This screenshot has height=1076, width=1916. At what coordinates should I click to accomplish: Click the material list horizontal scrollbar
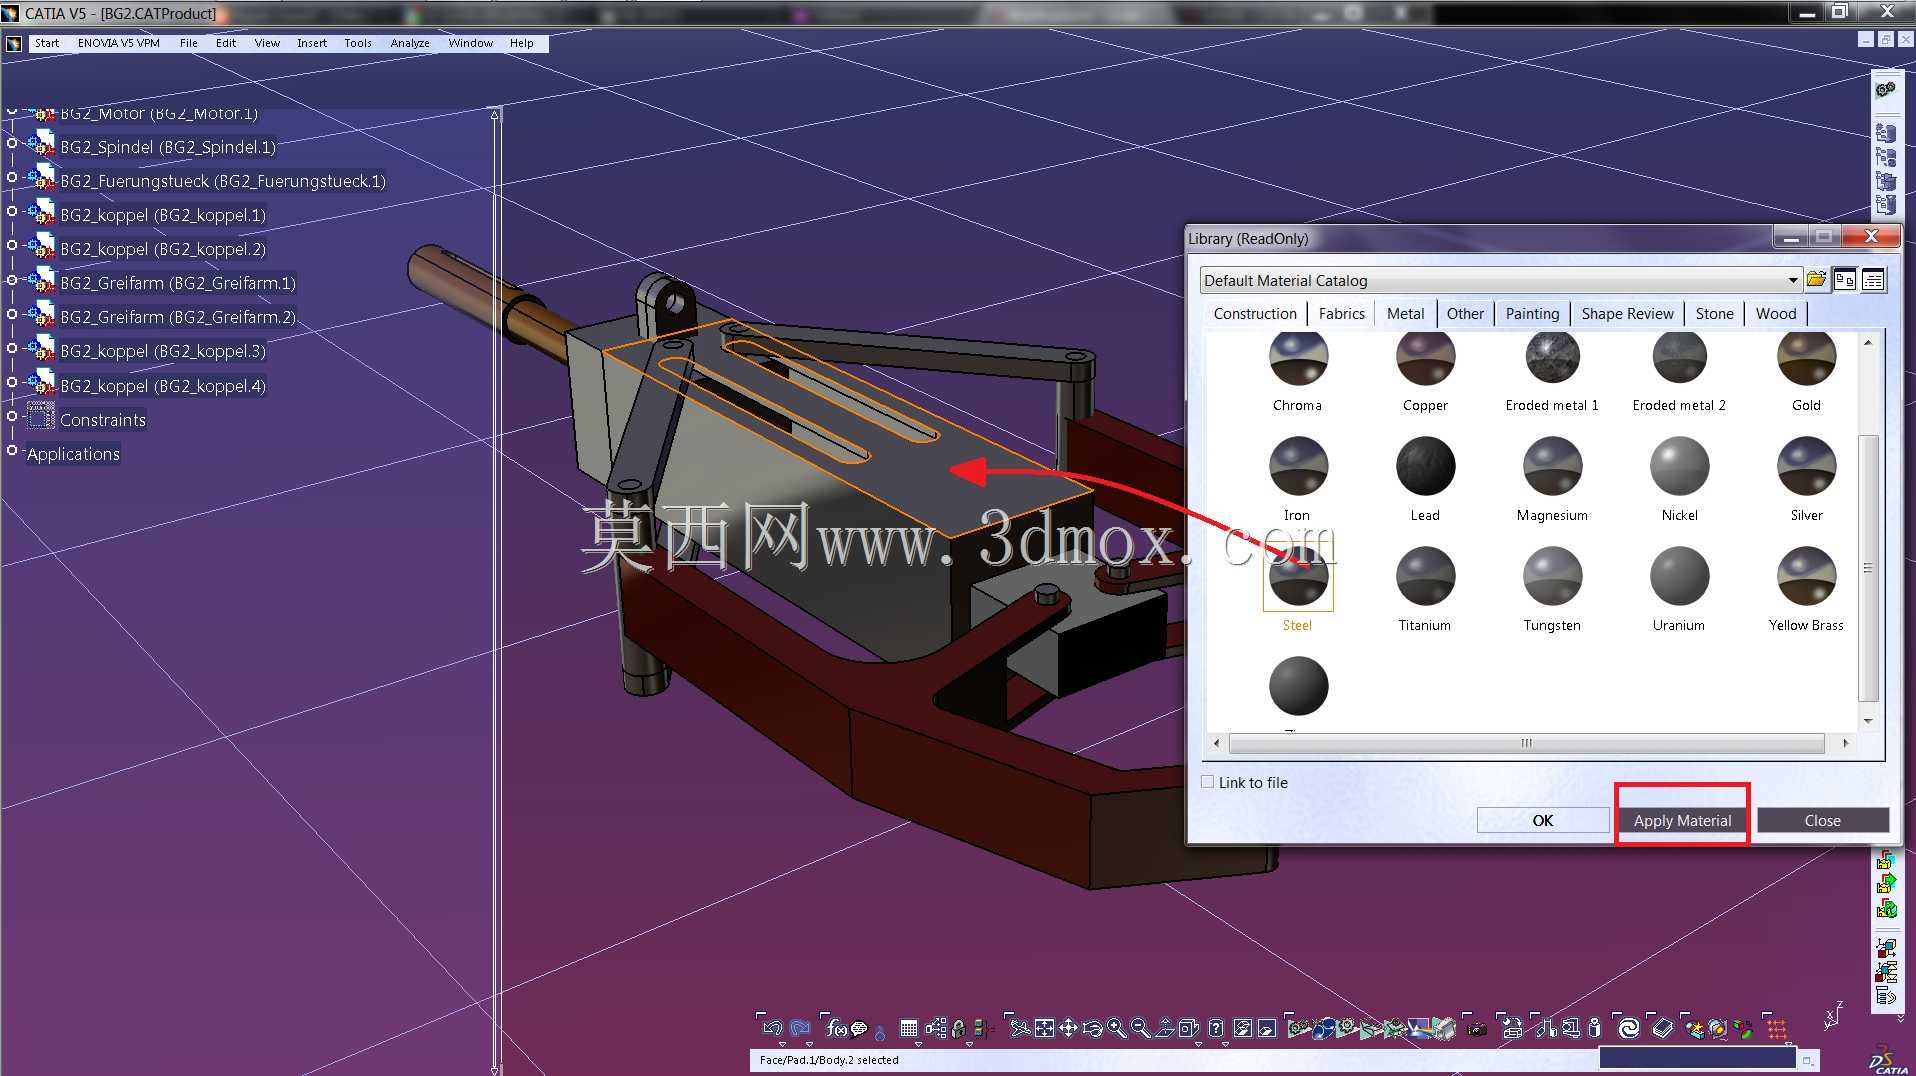point(1526,743)
